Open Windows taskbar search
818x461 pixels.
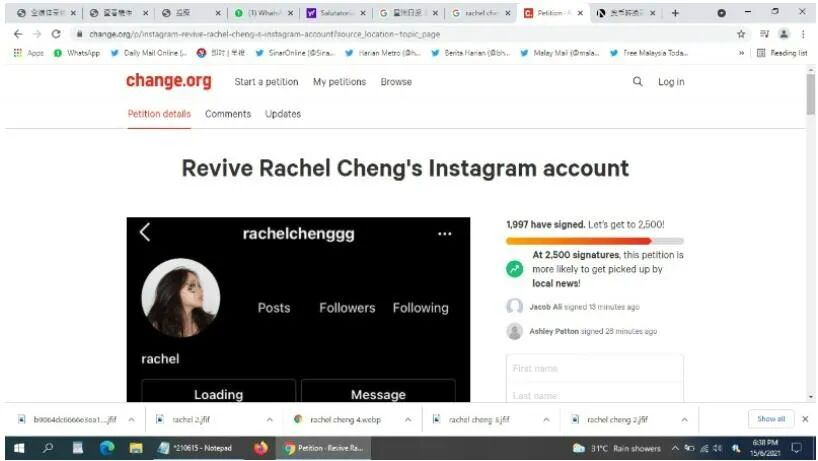tap(48, 448)
